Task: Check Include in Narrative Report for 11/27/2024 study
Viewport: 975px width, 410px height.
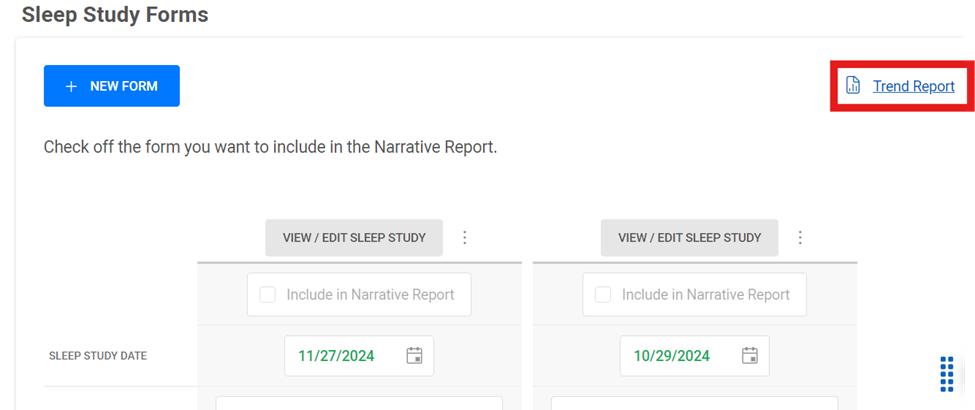Action: (x=267, y=294)
